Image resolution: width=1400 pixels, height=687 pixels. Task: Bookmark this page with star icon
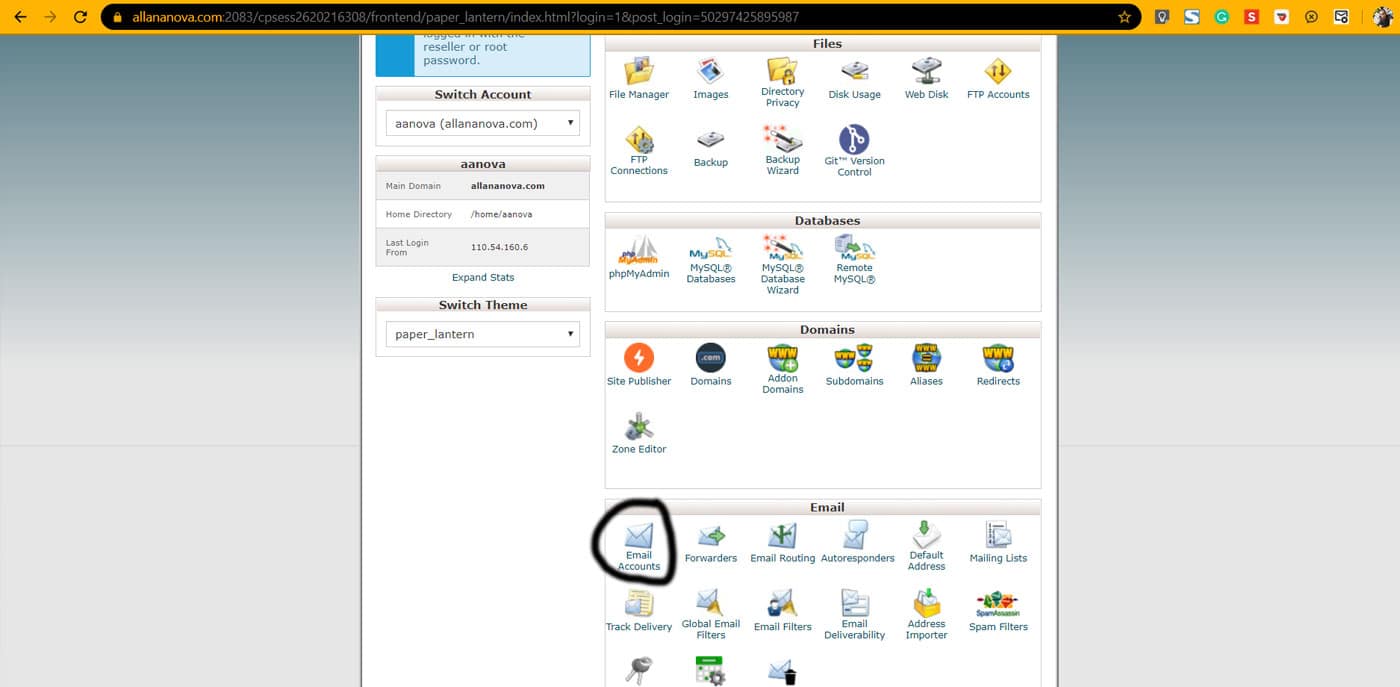(1124, 17)
